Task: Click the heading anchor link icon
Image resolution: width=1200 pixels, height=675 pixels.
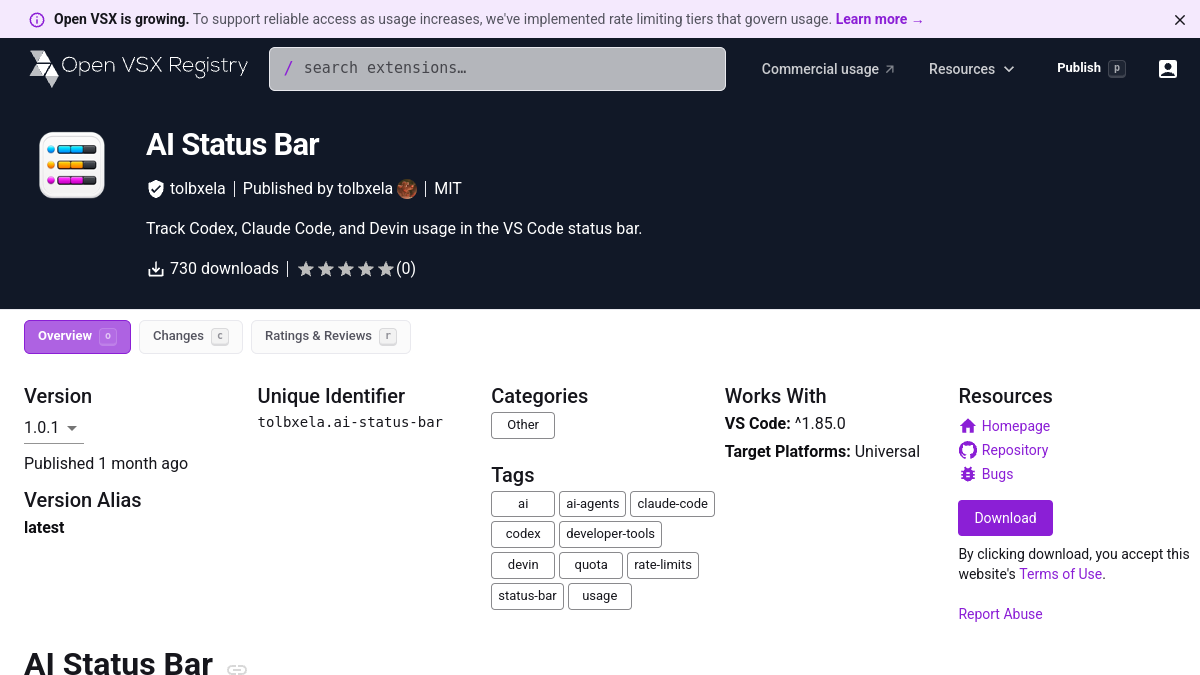Action: coord(237,669)
